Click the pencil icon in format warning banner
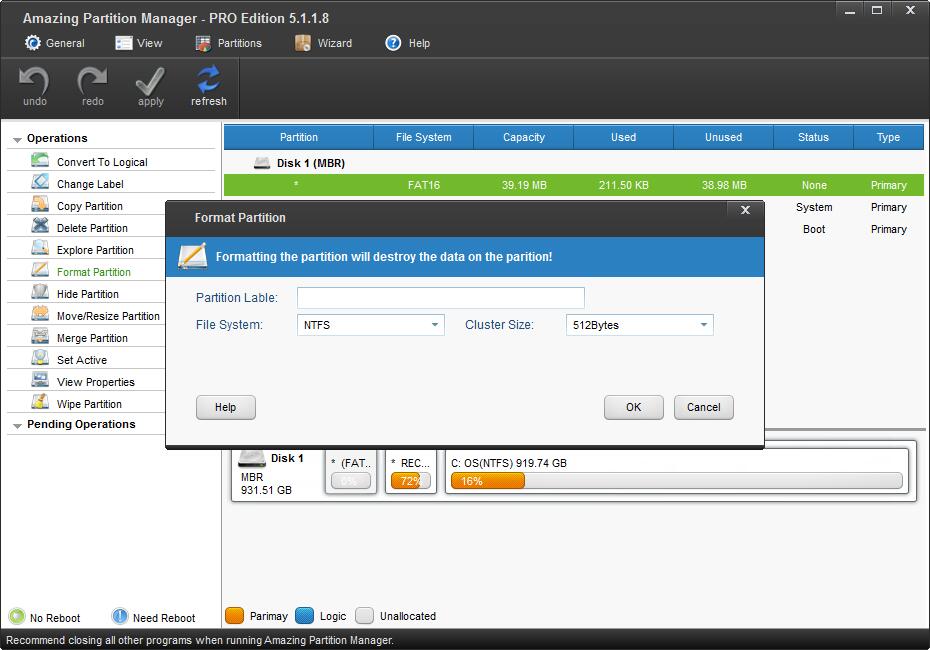 (x=193, y=256)
